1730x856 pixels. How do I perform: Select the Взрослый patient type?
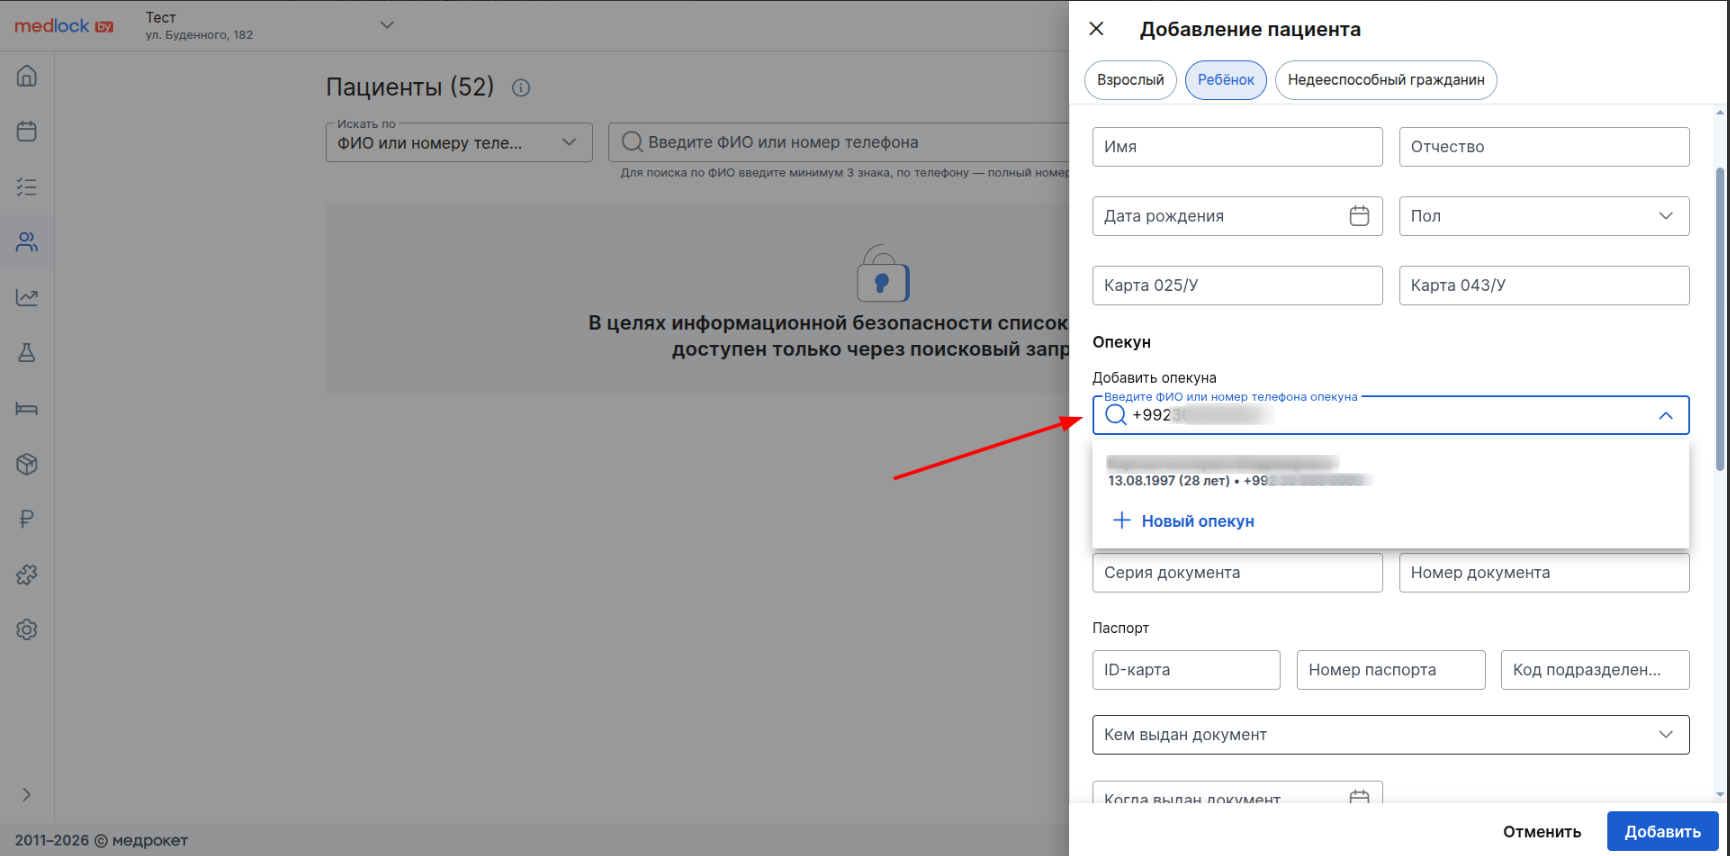coord(1130,80)
